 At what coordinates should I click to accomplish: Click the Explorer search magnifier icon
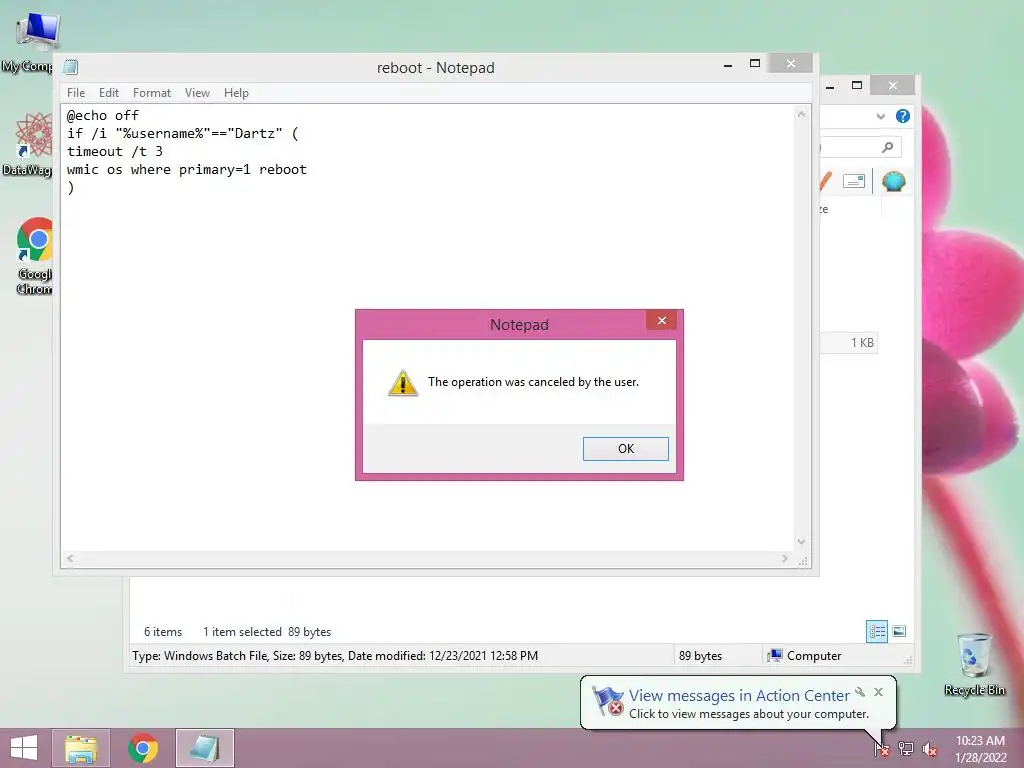point(888,148)
